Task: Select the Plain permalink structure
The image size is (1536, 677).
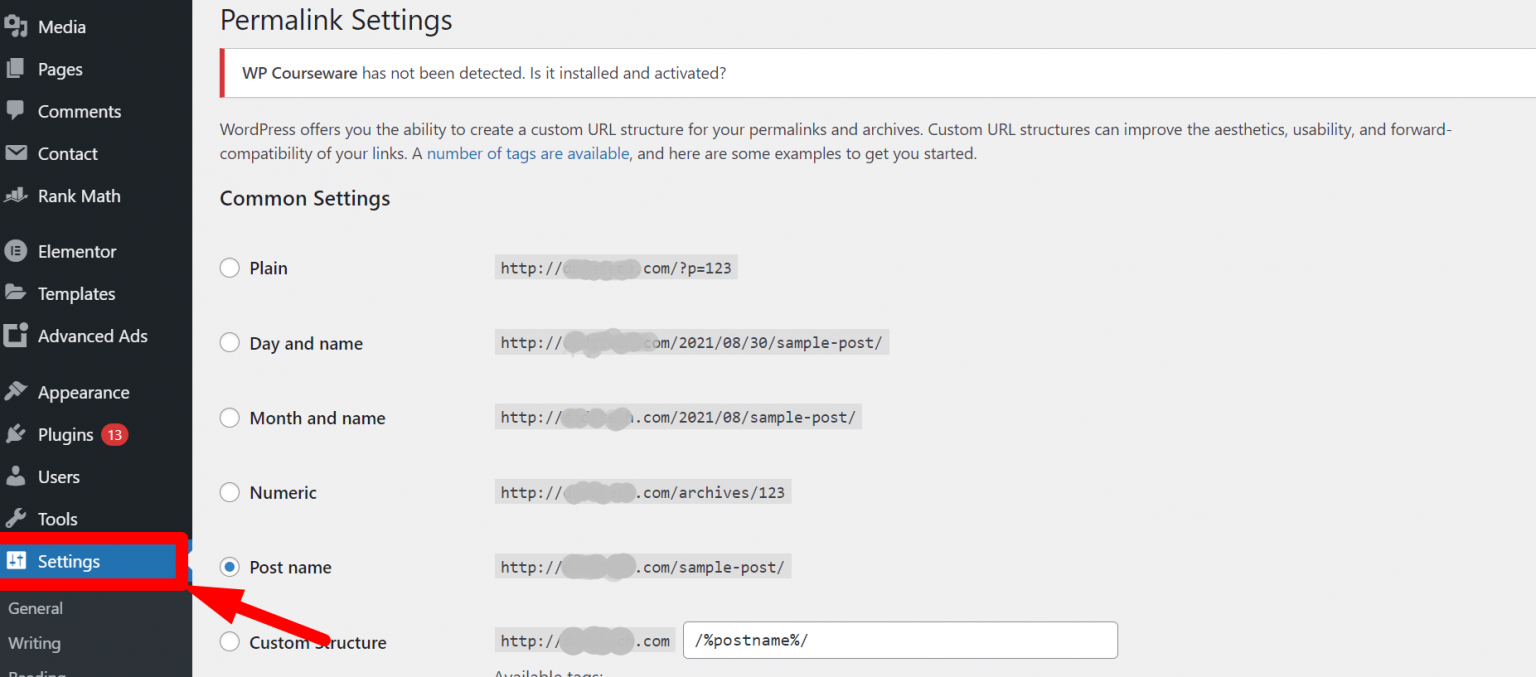Action: click(x=229, y=268)
